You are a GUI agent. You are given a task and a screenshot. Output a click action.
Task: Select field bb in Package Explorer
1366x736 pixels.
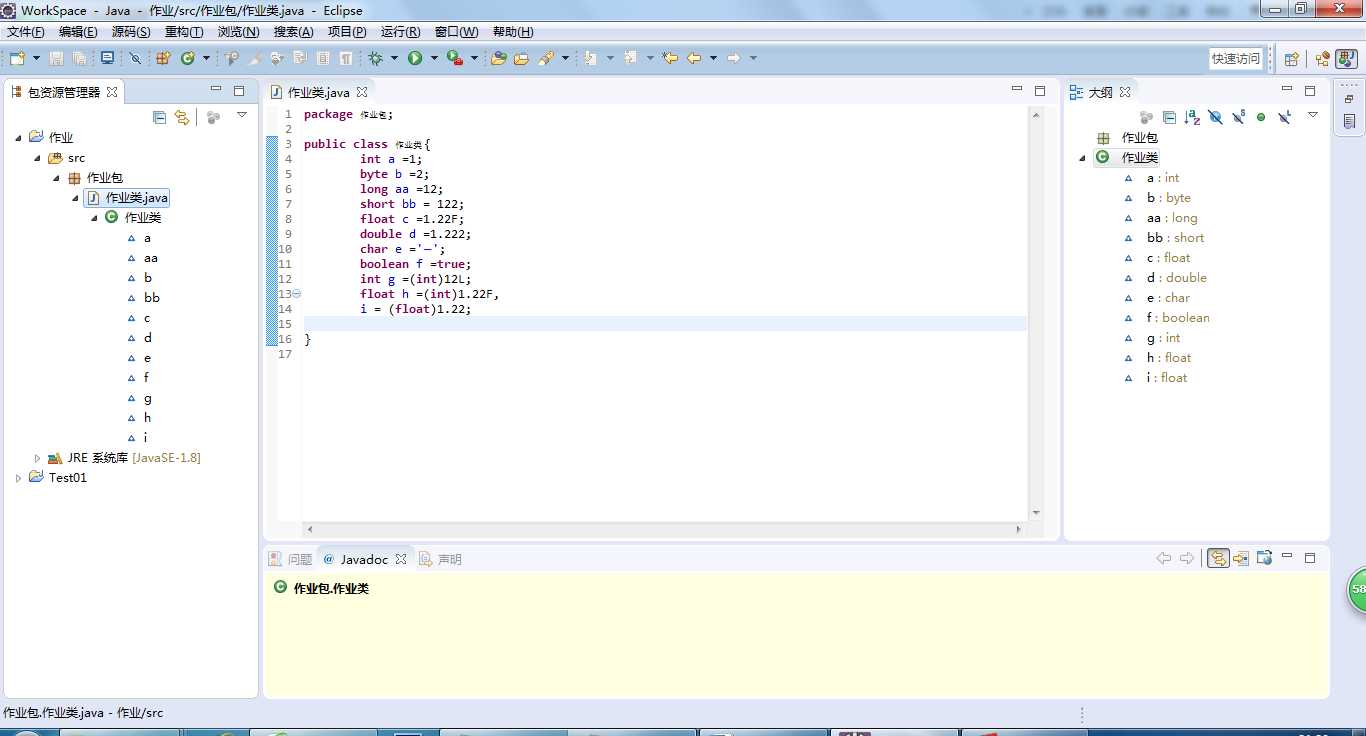[151, 298]
